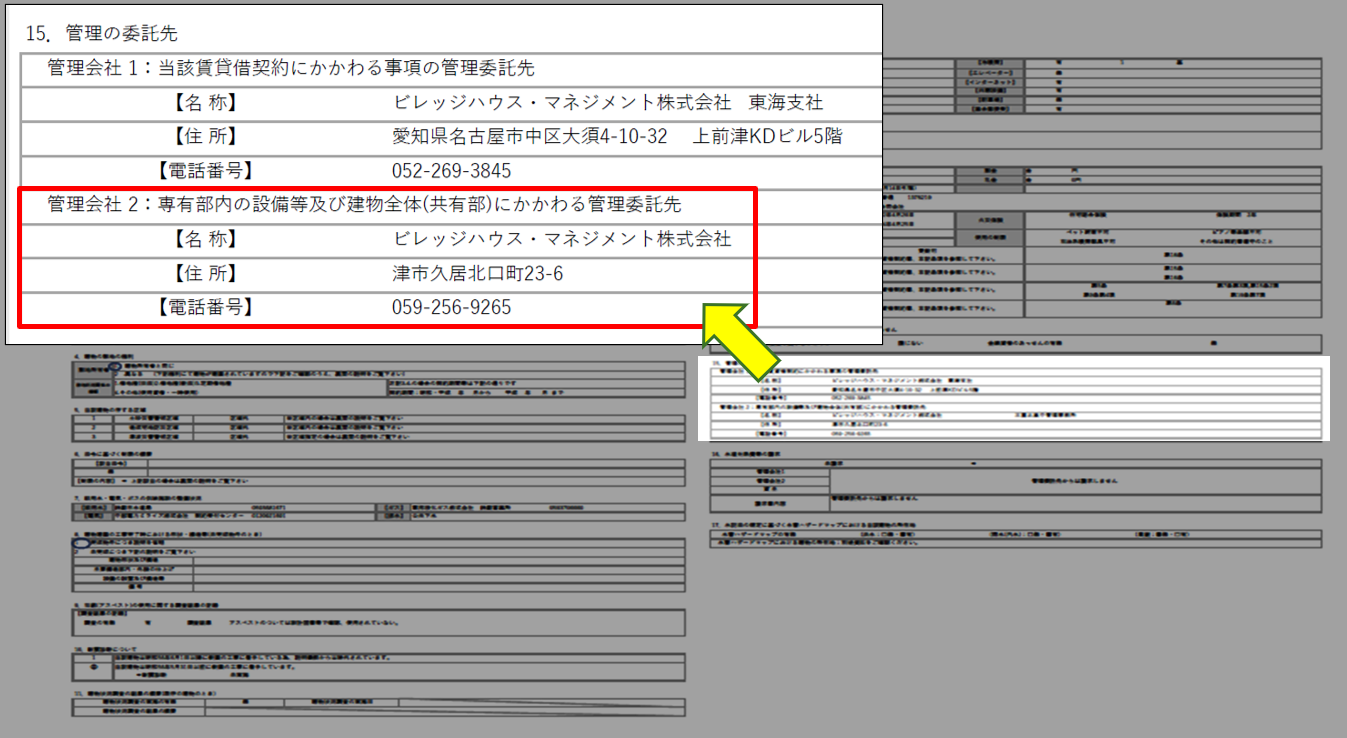1347x738 pixels.
Task: Click the blue circled option in section 4
Action: point(116,368)
